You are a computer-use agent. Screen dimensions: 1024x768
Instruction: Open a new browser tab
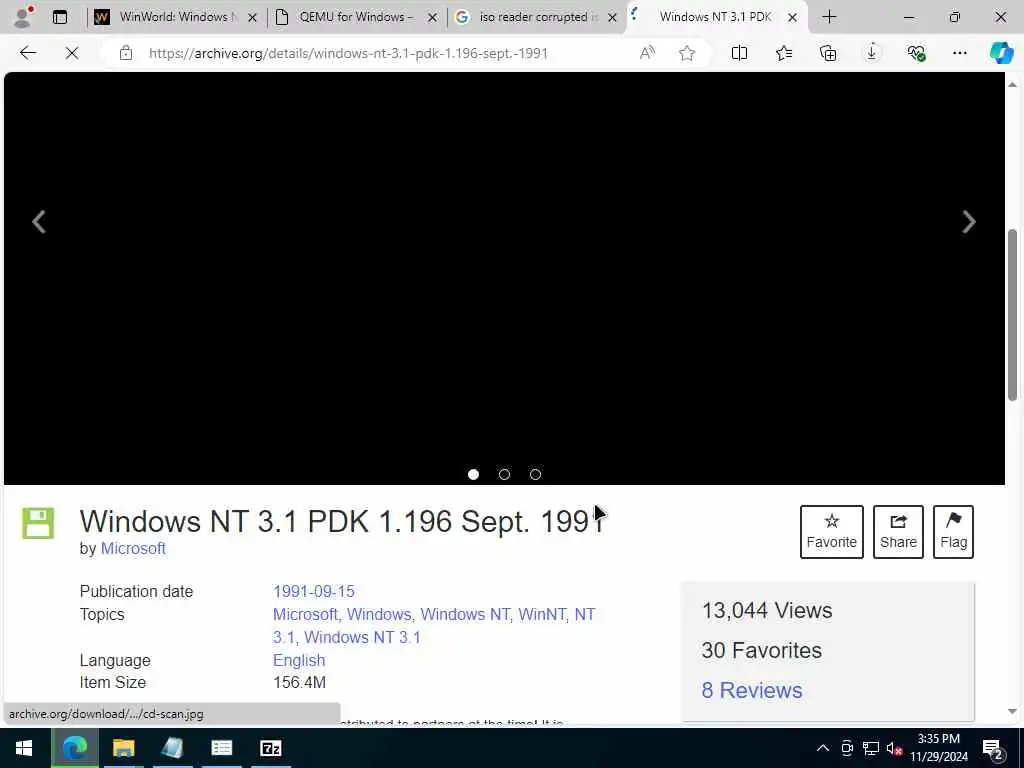[829, 17]
